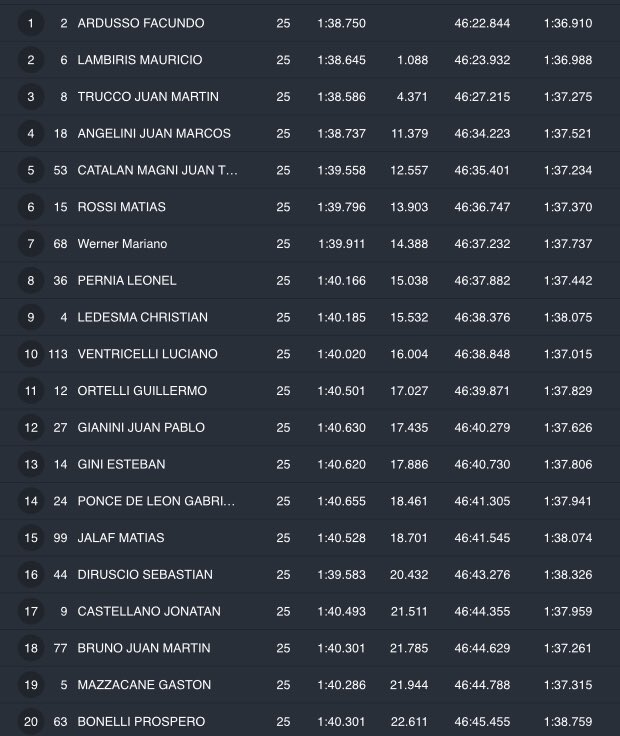This screenshot has width=620, height=736.
Task: Select the truncated name CATALAN MAGNI JUAN T…
Action: click(158, 170)
